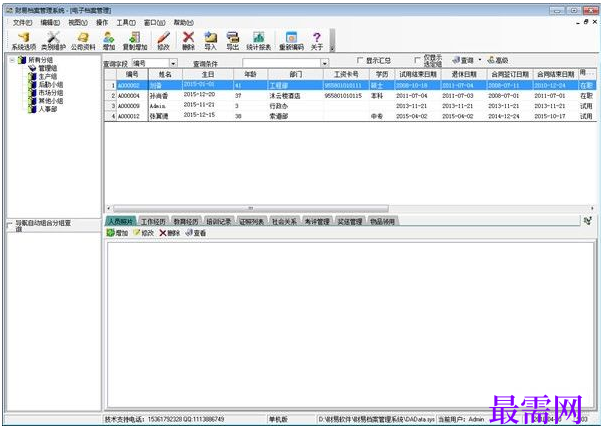
Task: Click the 学历 column header
Action: click(x=381, y=74)
